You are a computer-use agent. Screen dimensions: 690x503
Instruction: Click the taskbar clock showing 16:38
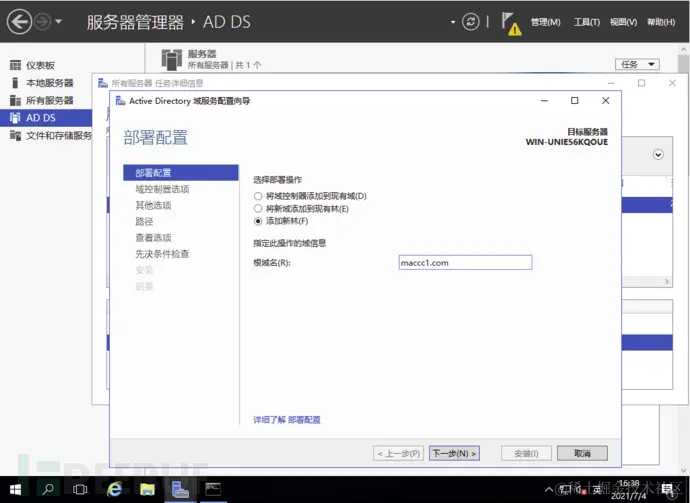click(x=629, y=489)
